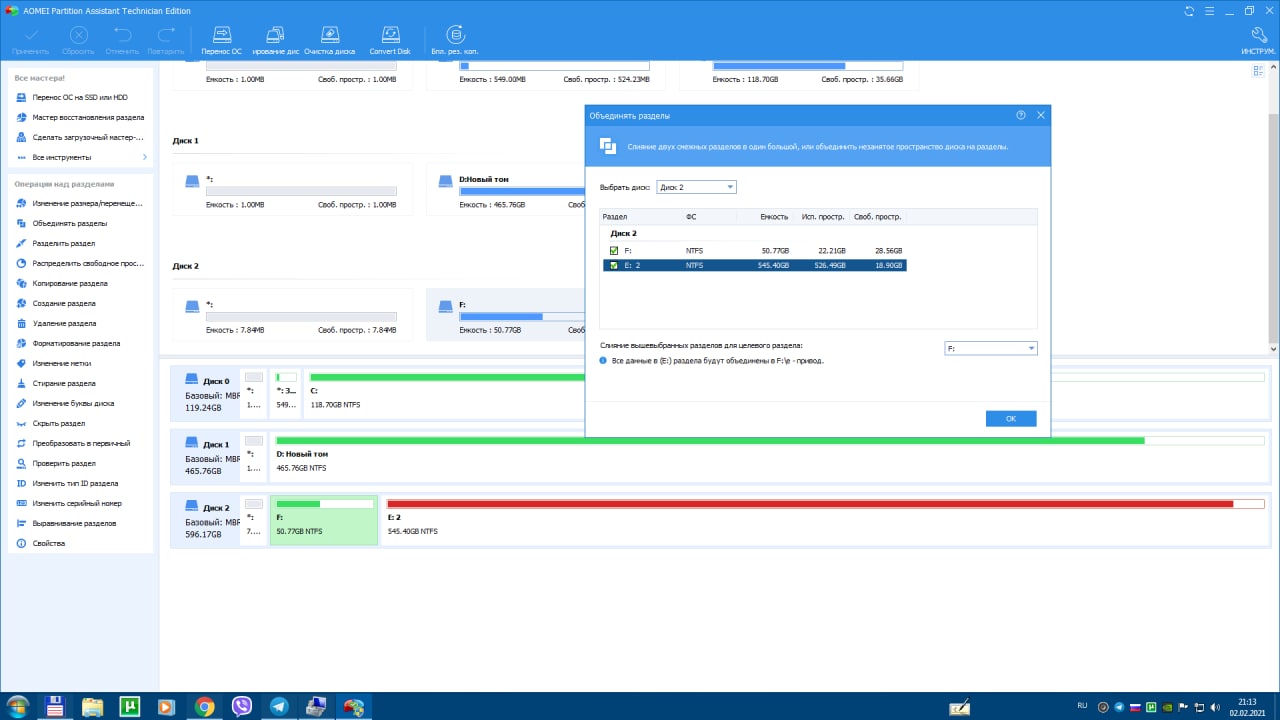
Task: Open Сделать загрузочный мастер
Action: 80,137
